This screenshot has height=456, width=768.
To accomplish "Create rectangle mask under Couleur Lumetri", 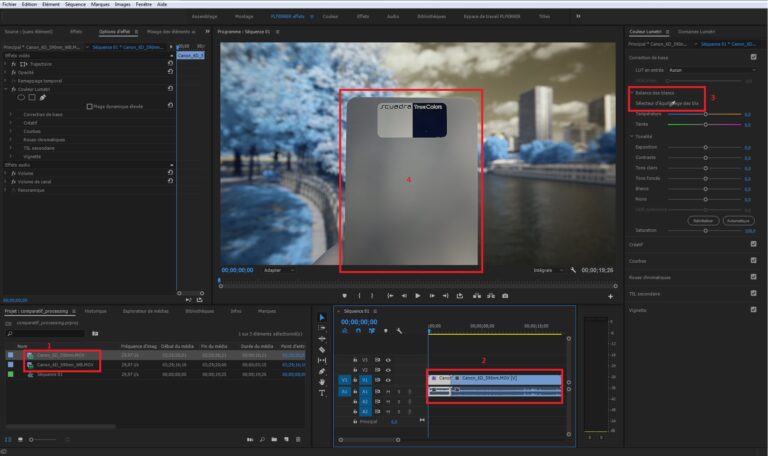I will click(32, 97).
